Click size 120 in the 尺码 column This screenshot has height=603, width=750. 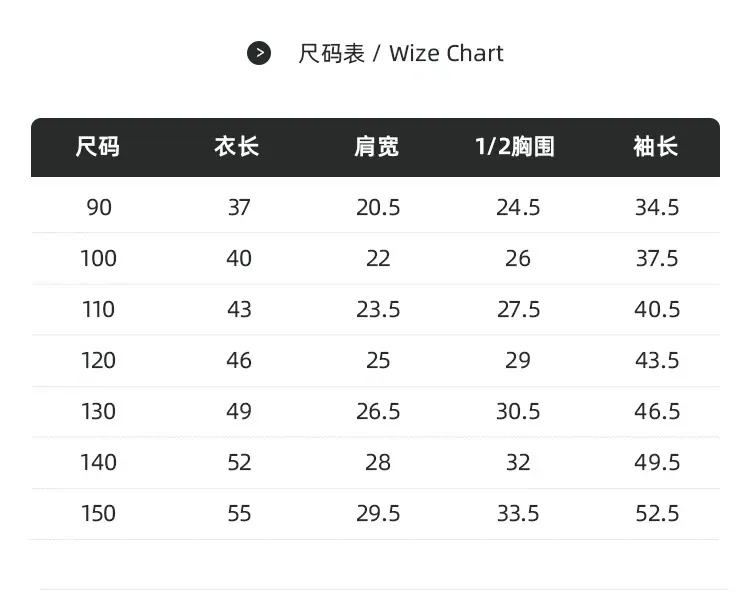pyautogui.click(x=99, y=360)
